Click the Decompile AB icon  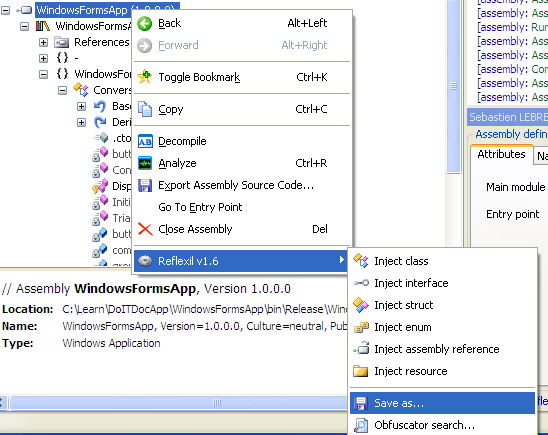[145, 142]
